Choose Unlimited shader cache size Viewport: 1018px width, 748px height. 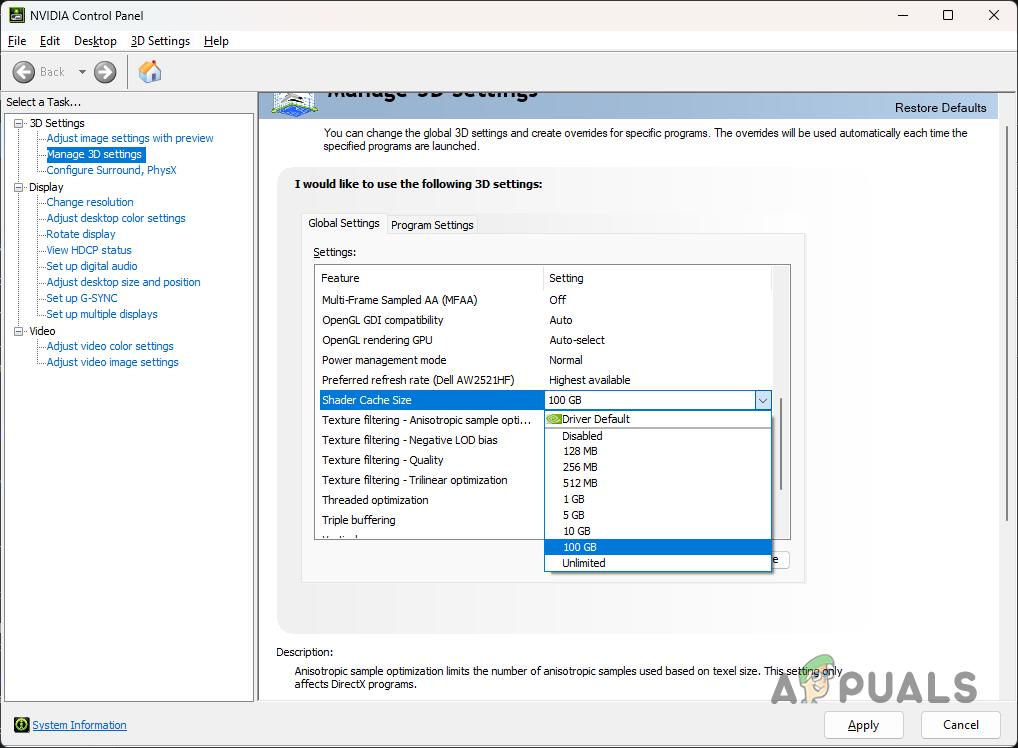click(x=583, y=562)
